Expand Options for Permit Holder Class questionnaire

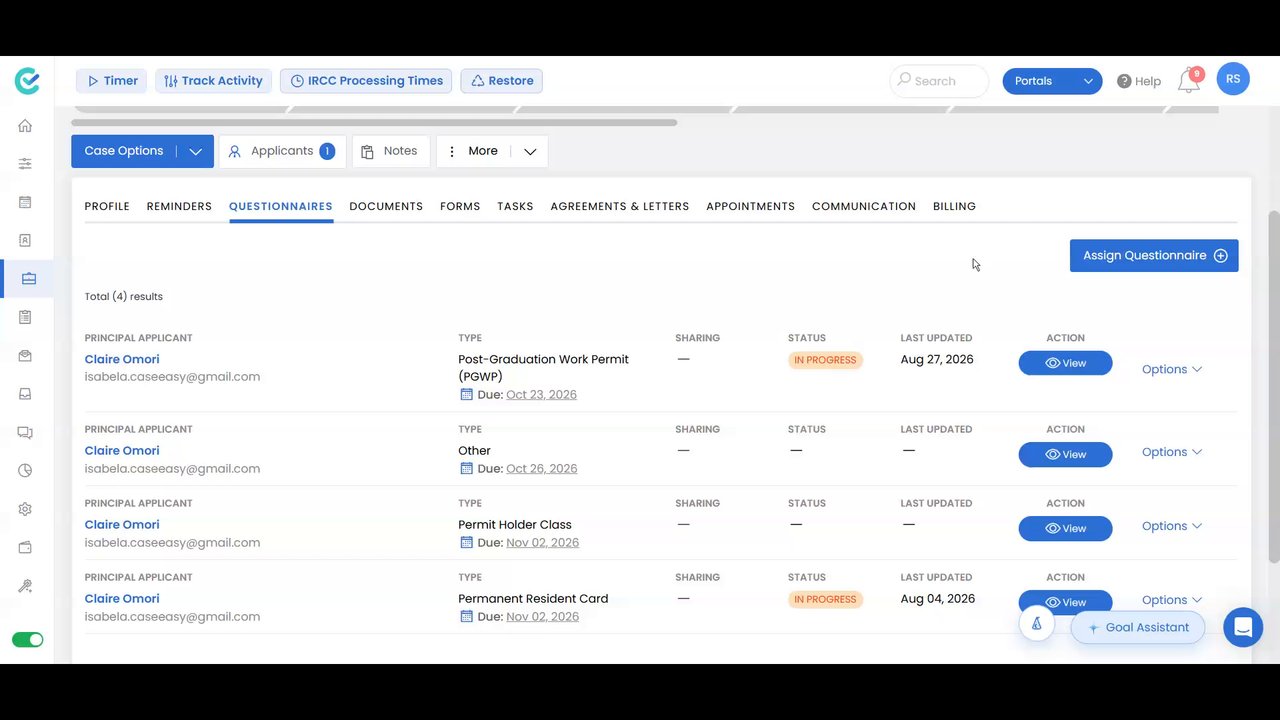click(x=1172, y=526)
